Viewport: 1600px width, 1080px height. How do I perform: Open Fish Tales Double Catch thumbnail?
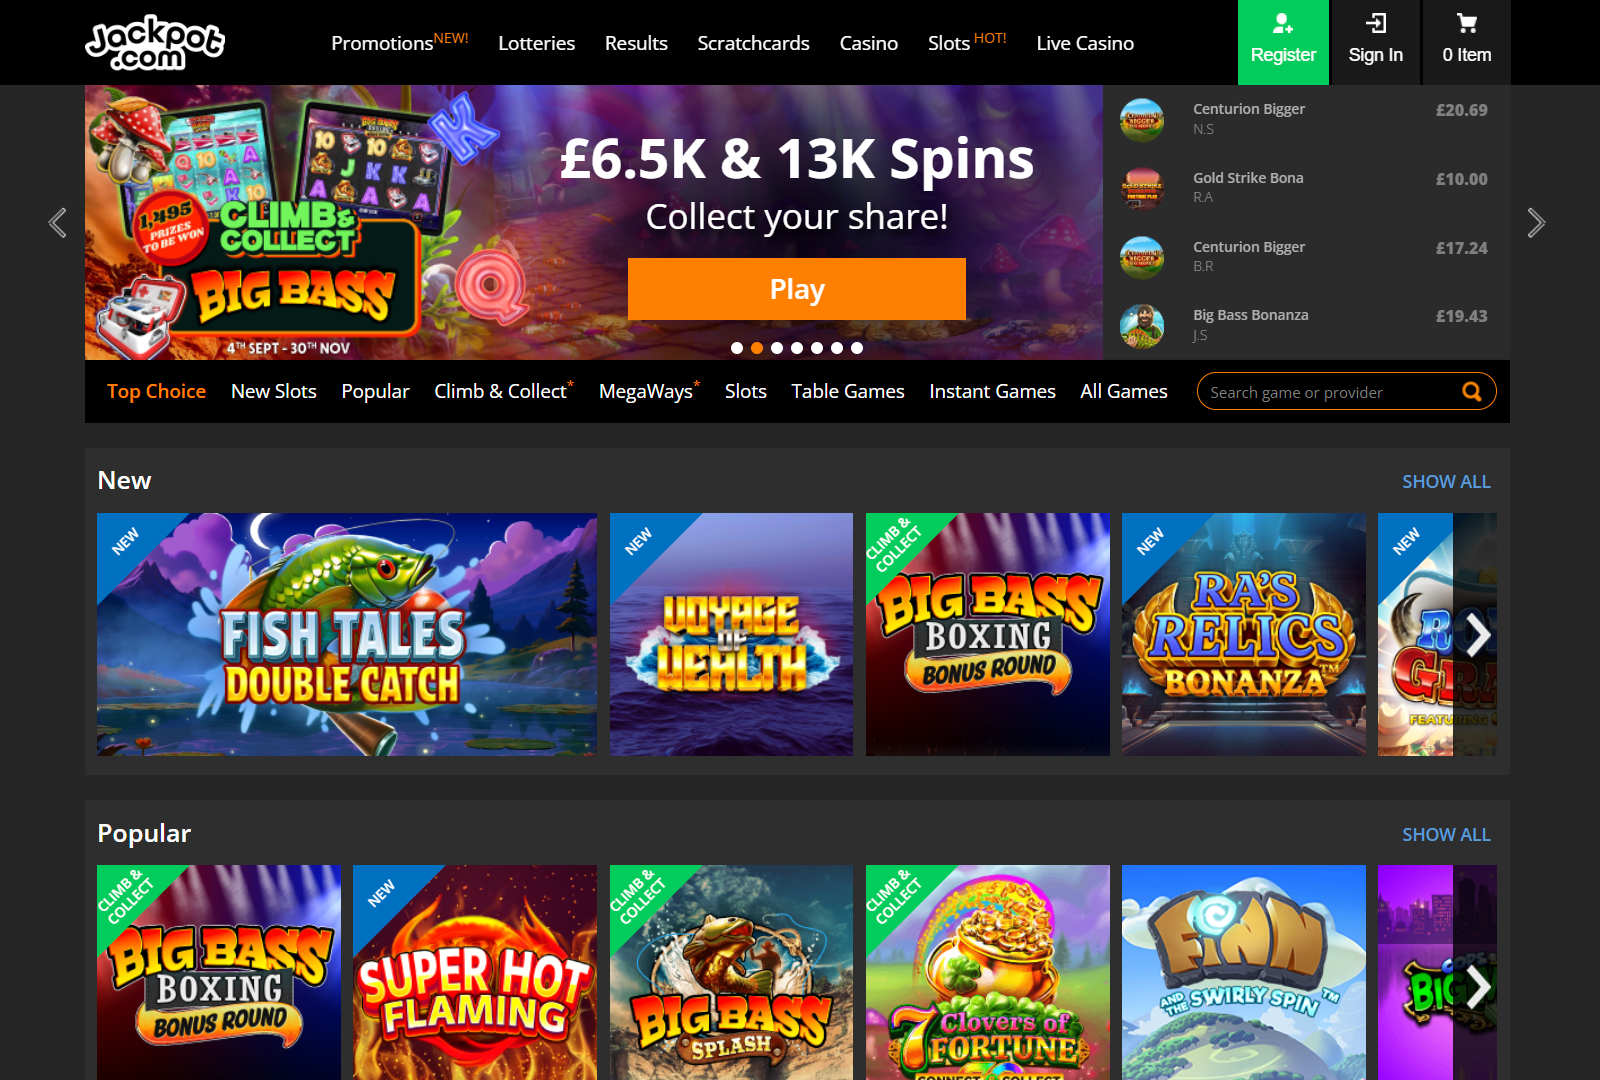(347, 634)
